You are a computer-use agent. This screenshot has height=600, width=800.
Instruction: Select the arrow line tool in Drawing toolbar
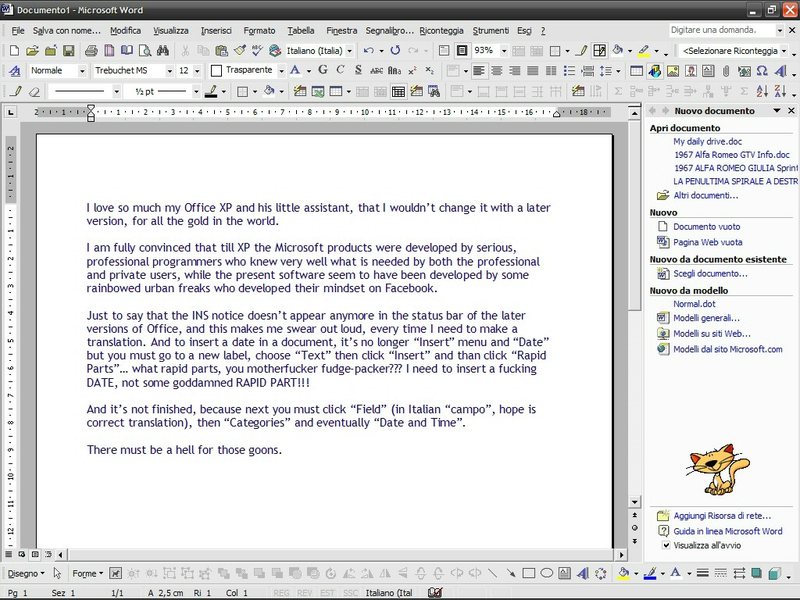click(511, 573)
